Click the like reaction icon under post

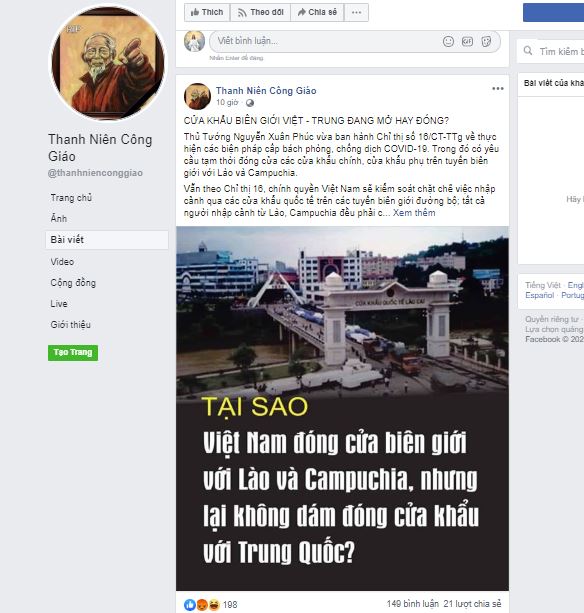(190, 604)
